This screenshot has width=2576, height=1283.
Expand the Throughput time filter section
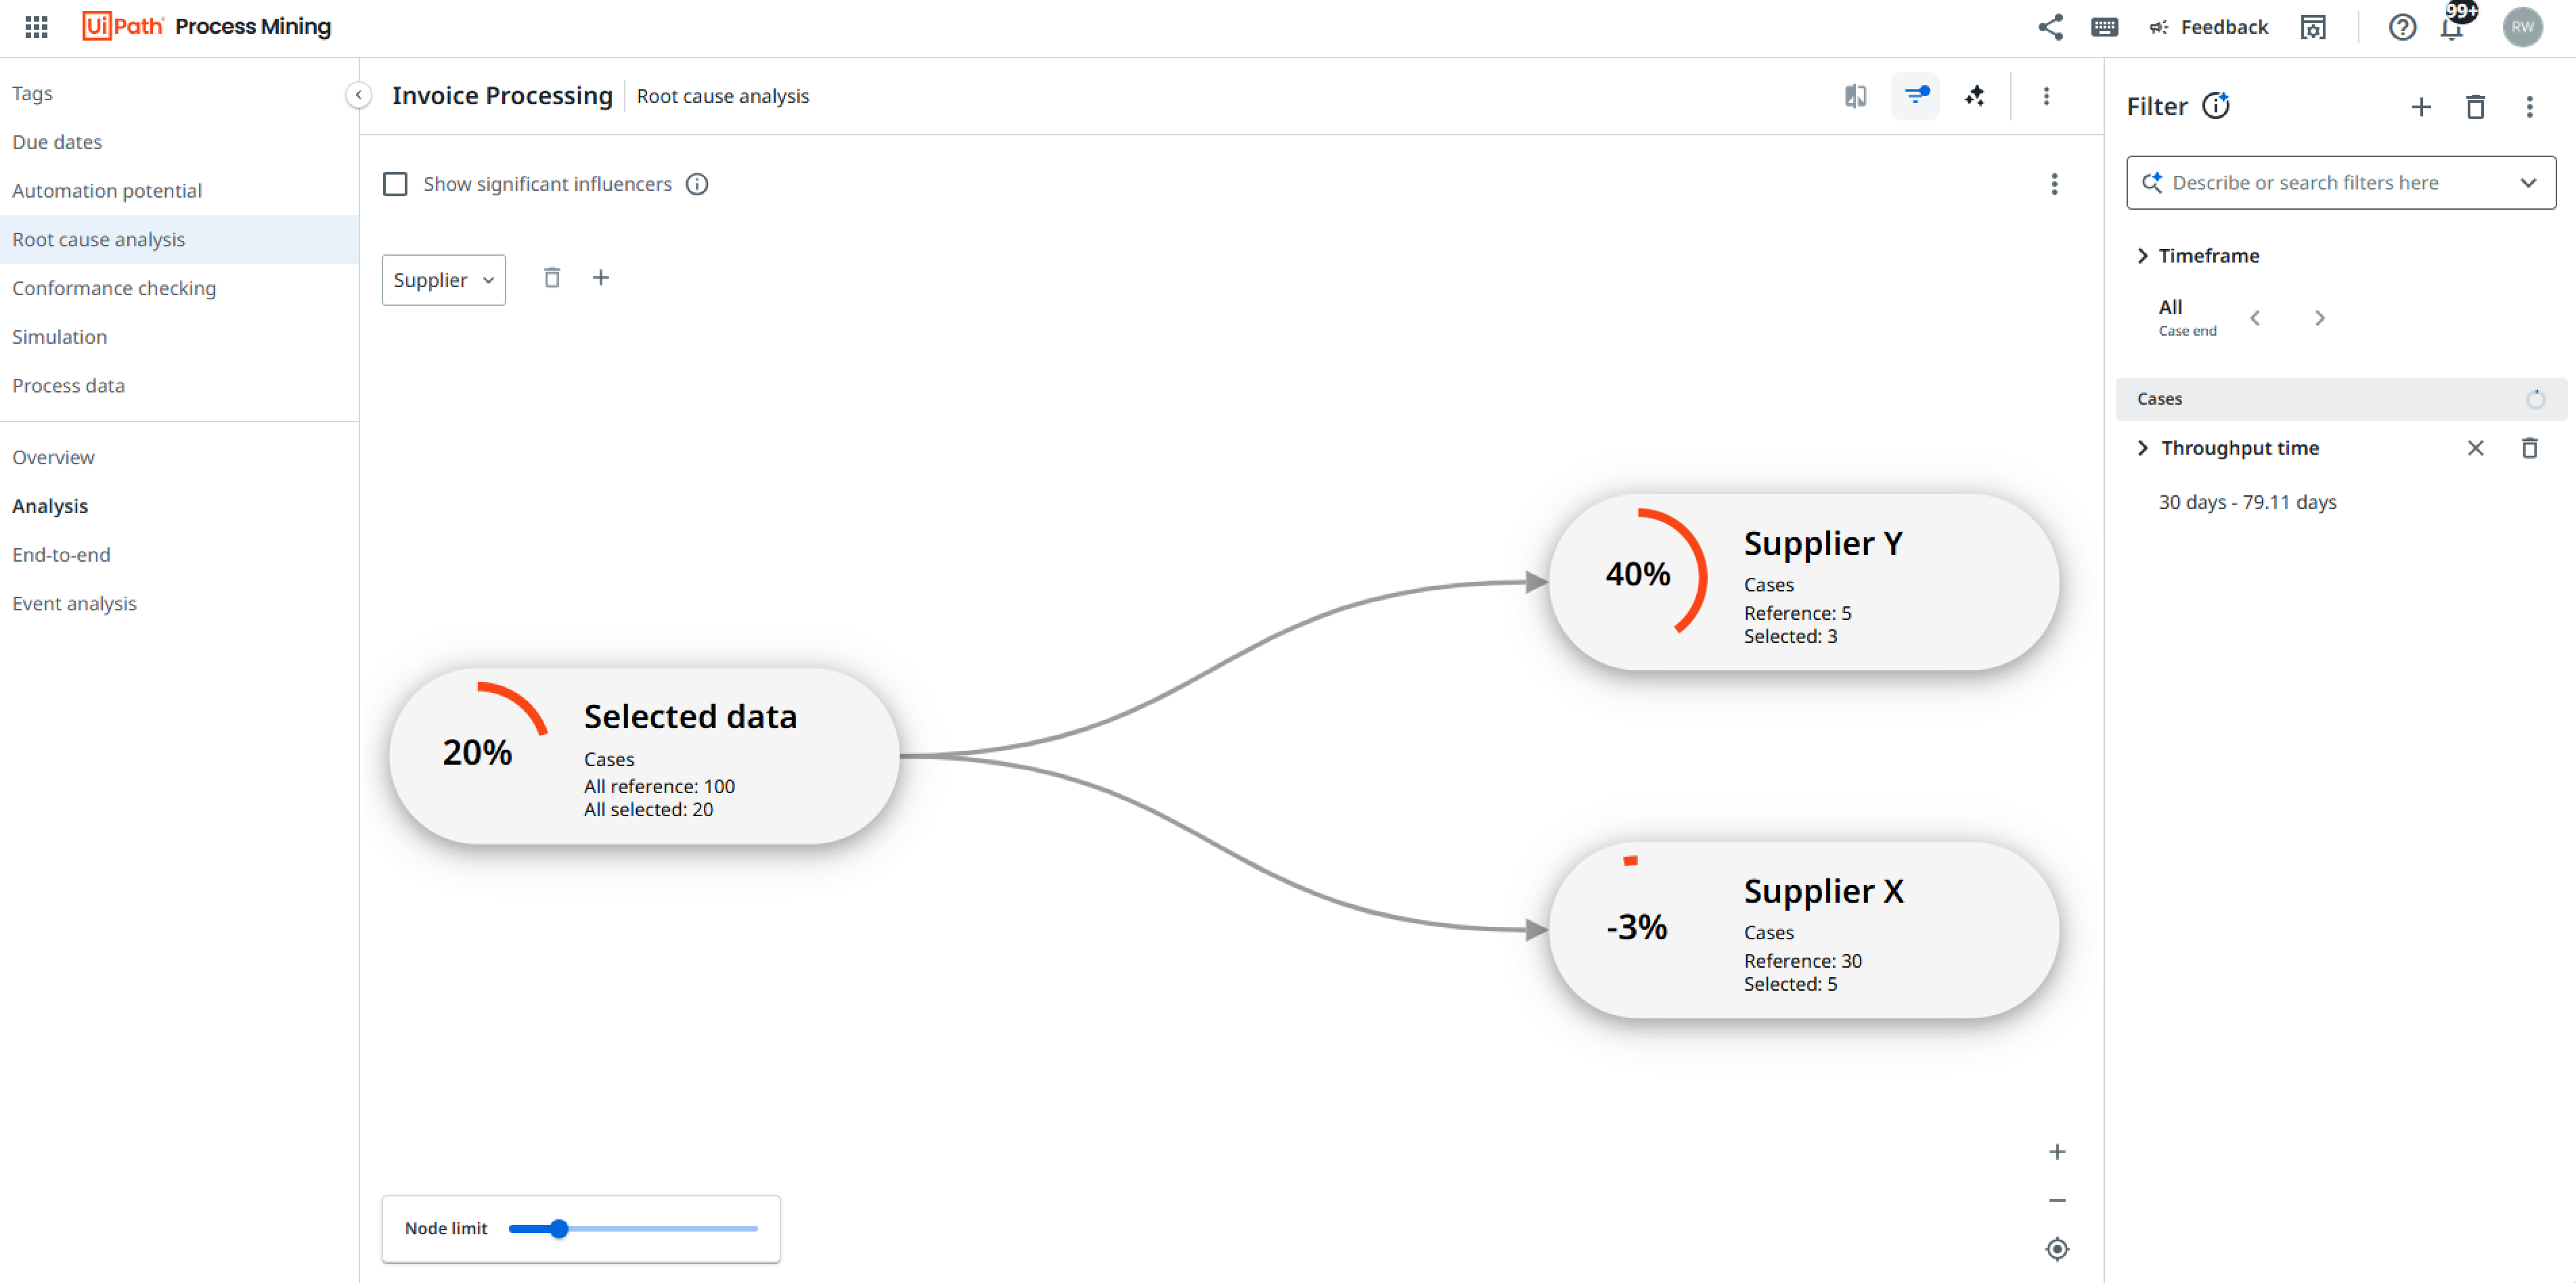tap(2143, 448)
